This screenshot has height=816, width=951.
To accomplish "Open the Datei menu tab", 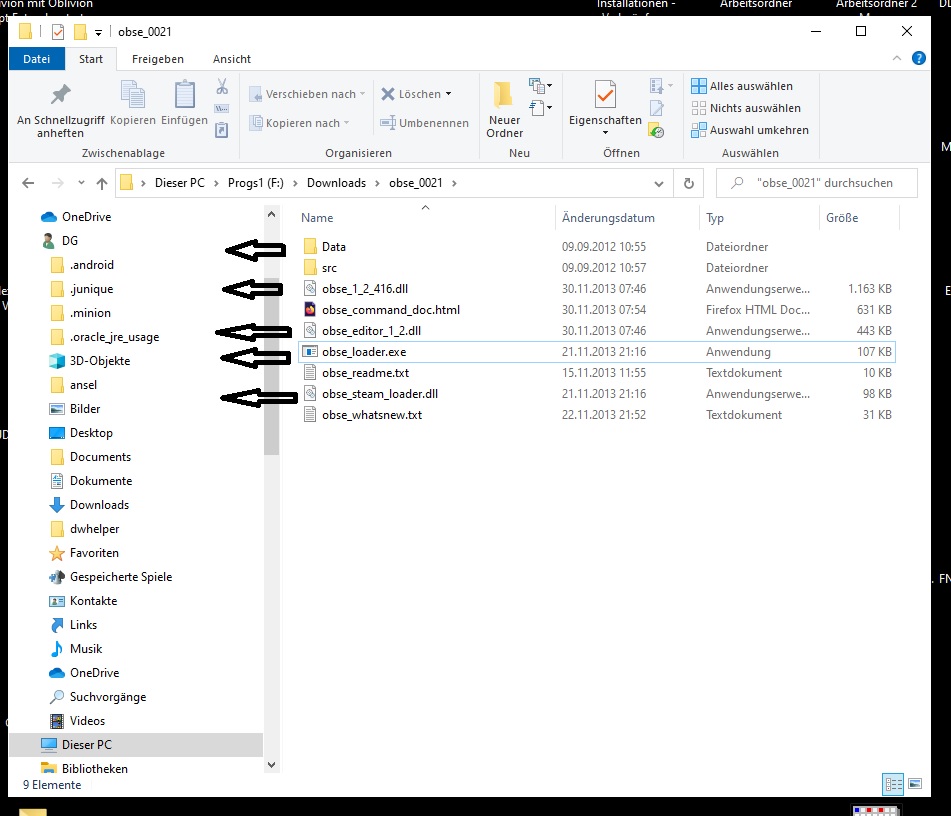I will pos(37,59).
